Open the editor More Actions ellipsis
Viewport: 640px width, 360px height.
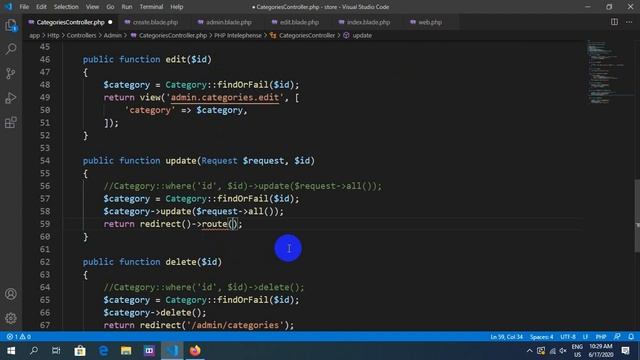pyautogui.click(x=629, y=22)
